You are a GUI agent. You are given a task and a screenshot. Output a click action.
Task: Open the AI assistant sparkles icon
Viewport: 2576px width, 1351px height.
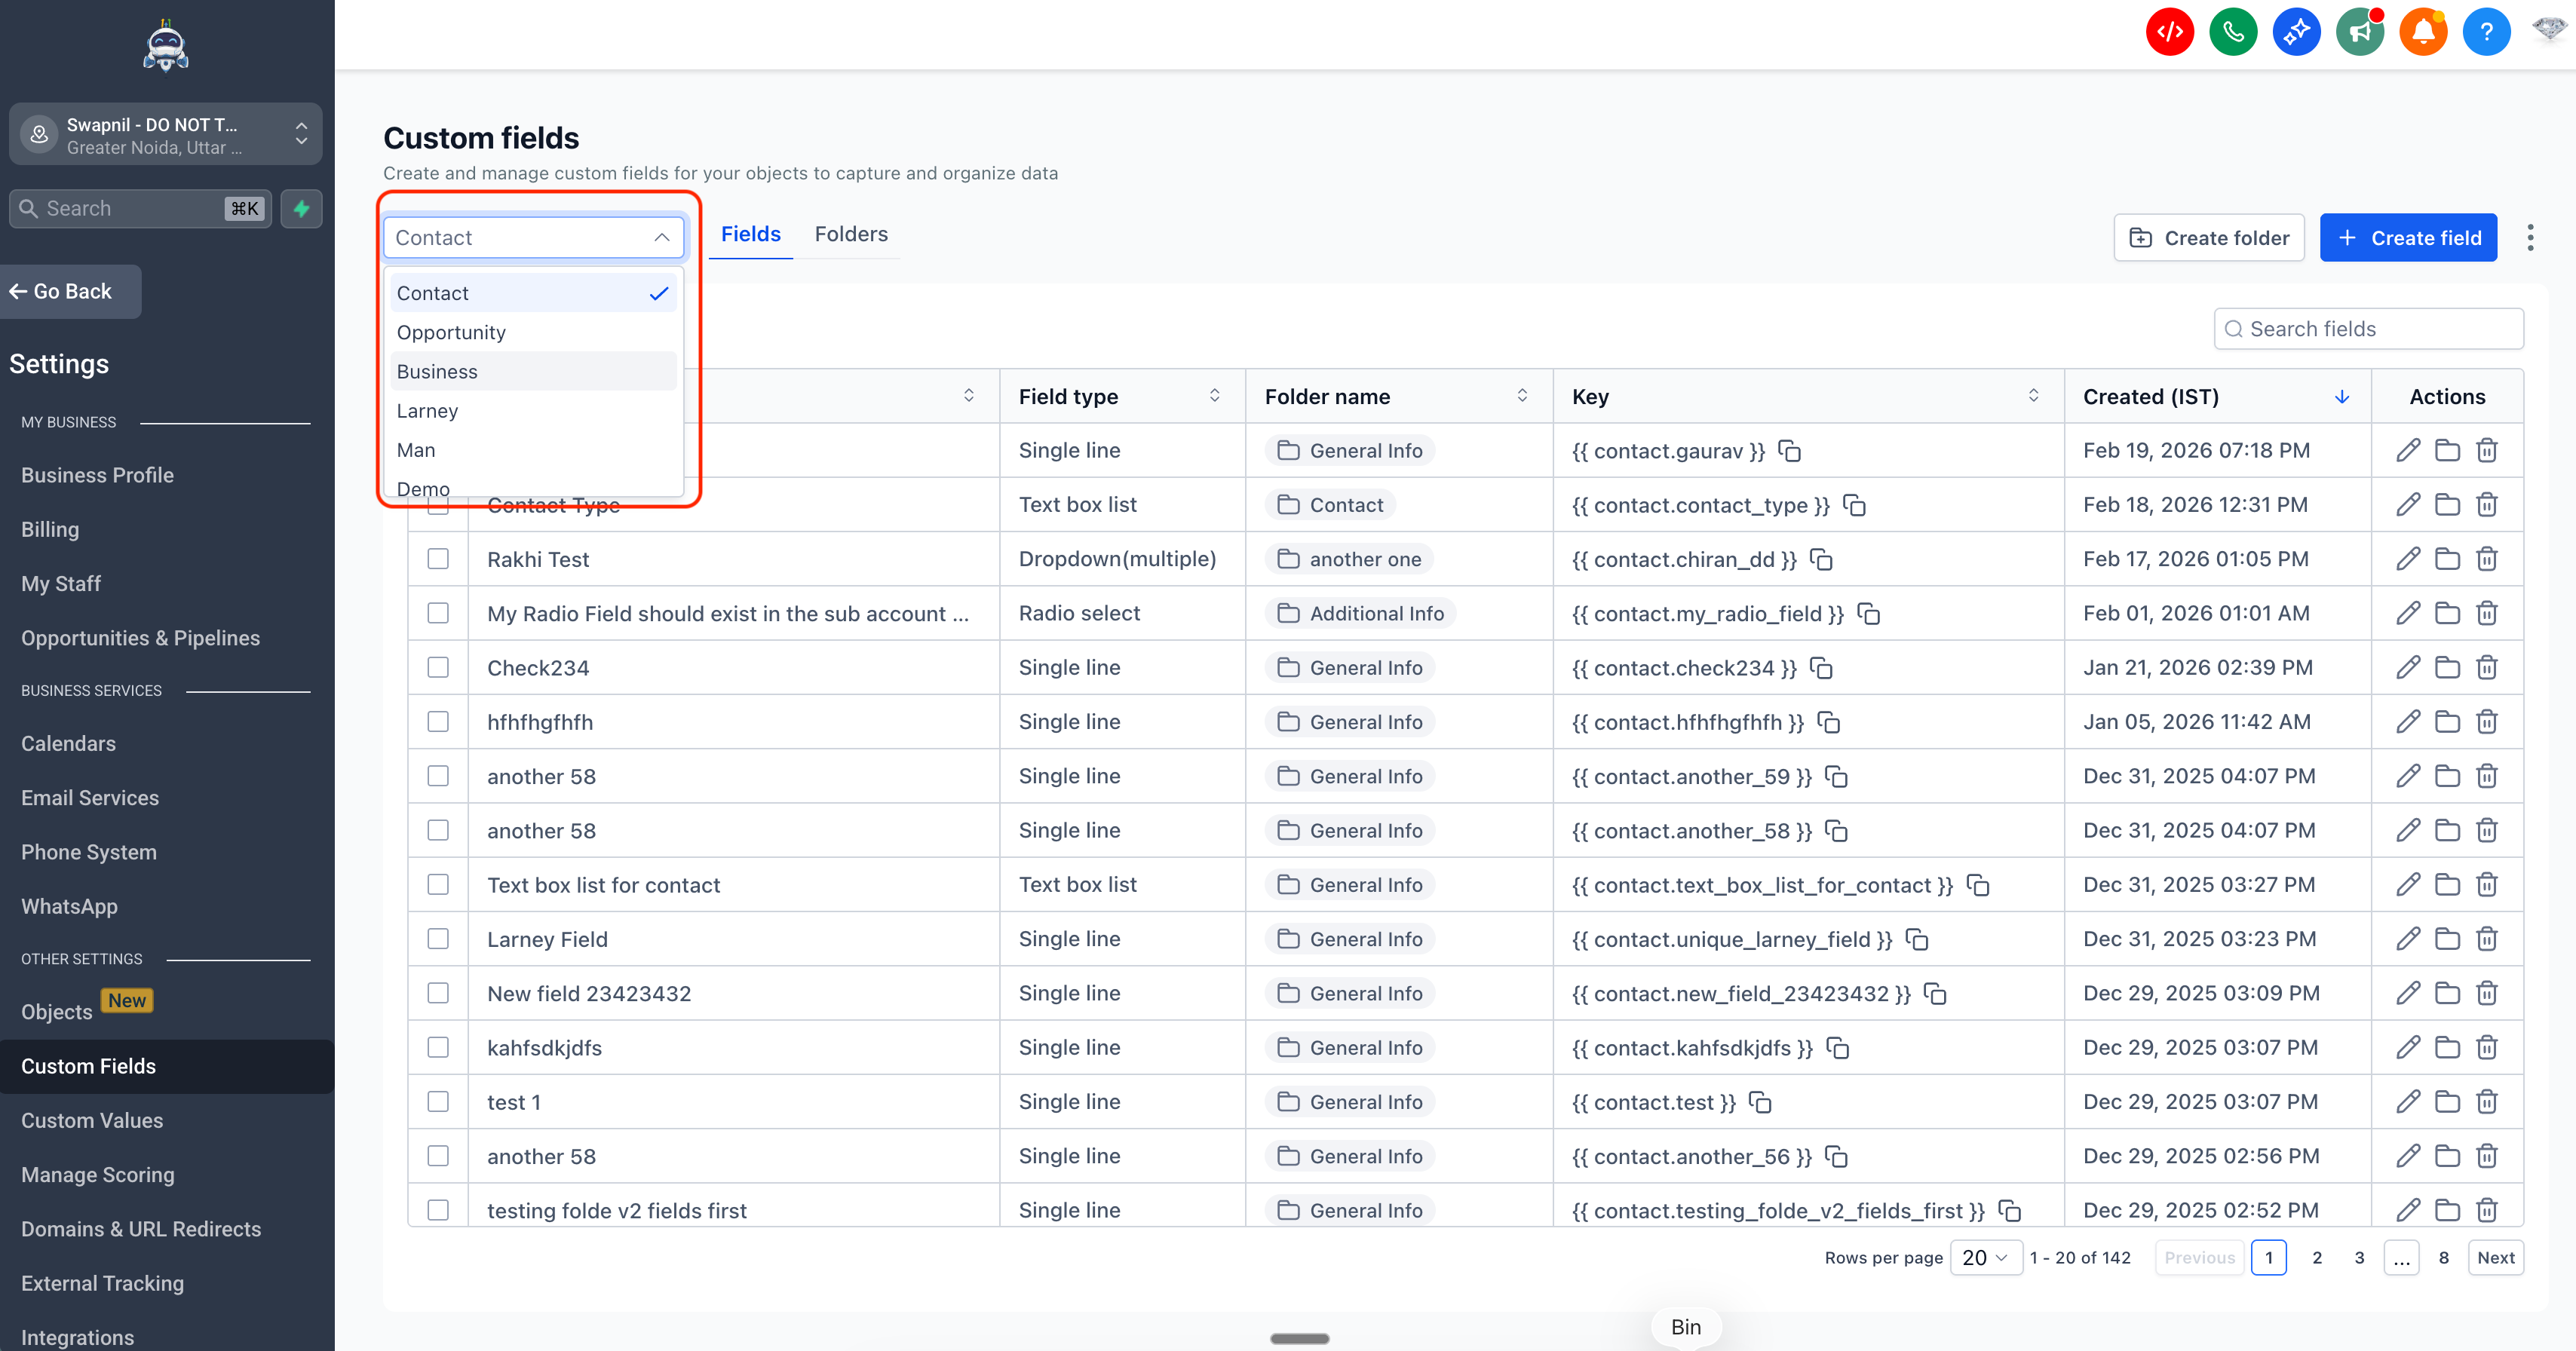(x=2296, y=31)
